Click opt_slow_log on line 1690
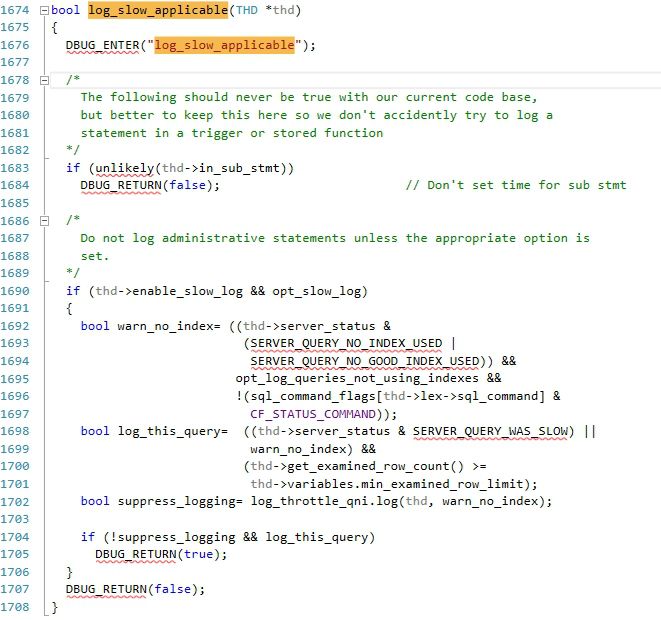This screenshot has width=661, height=620. tap(316, 291)
